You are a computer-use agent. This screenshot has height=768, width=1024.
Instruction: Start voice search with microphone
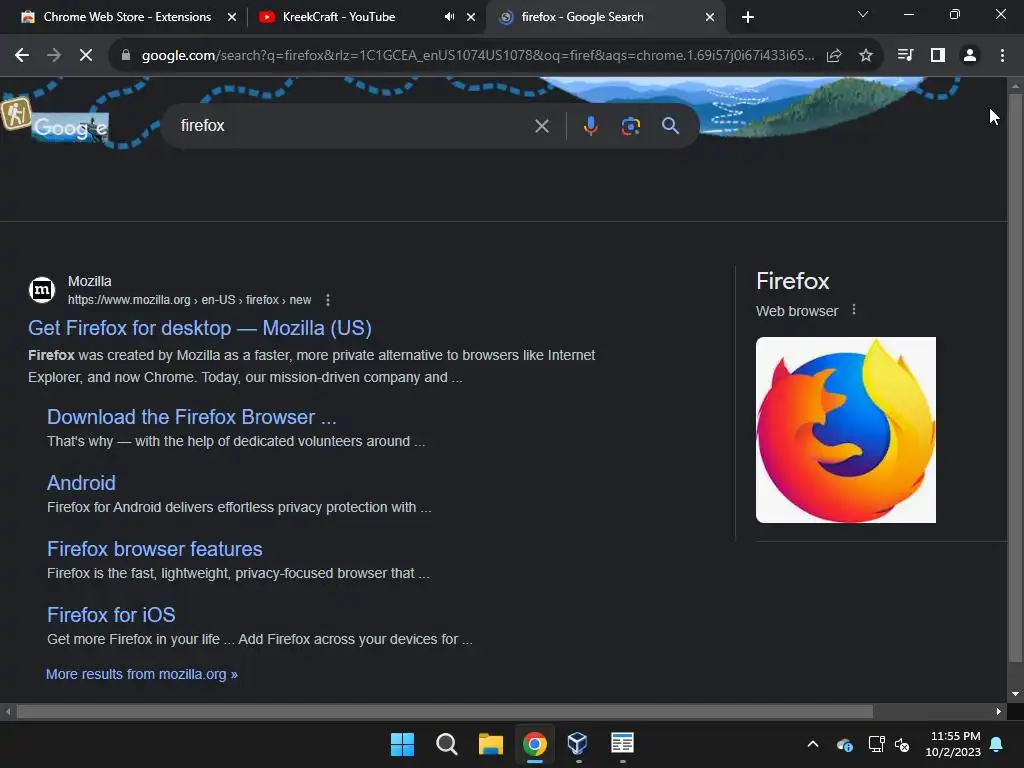pos(590,126)
